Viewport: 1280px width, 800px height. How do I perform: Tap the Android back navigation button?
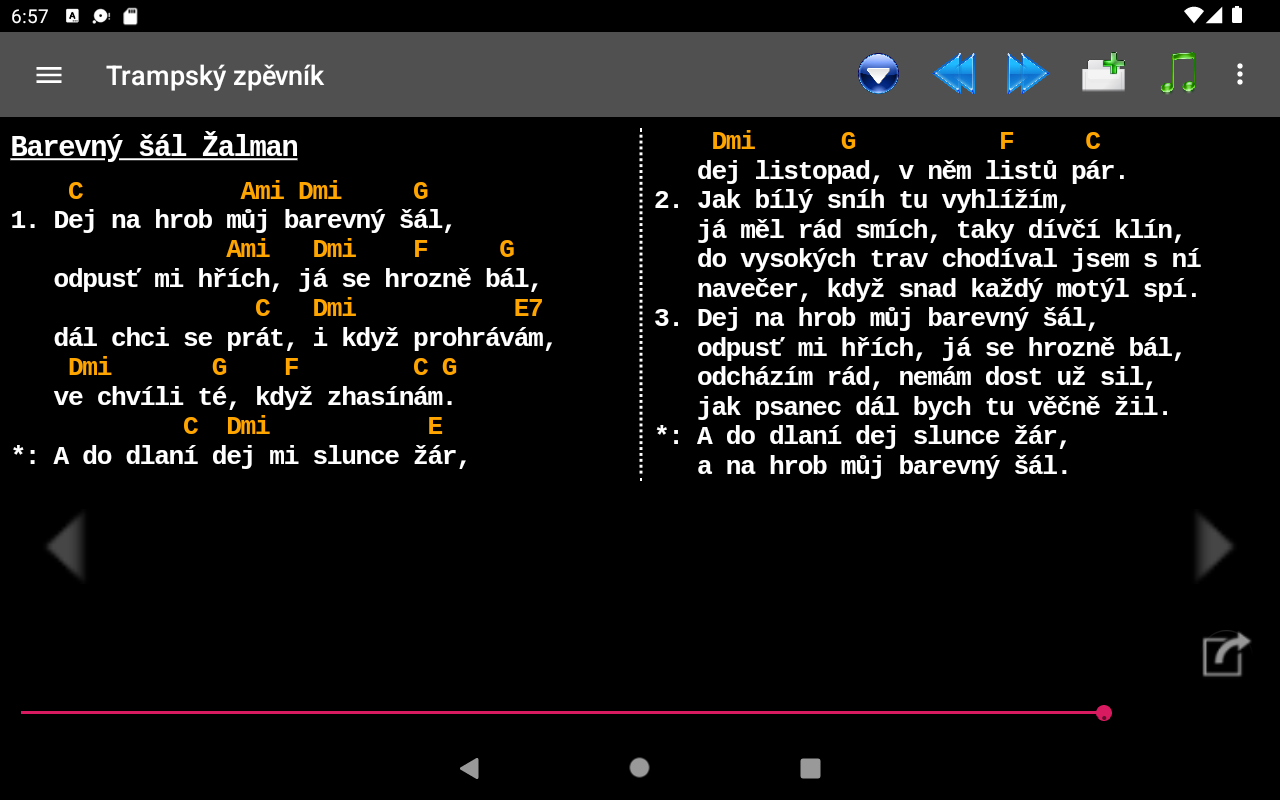[x=469, y=768]
